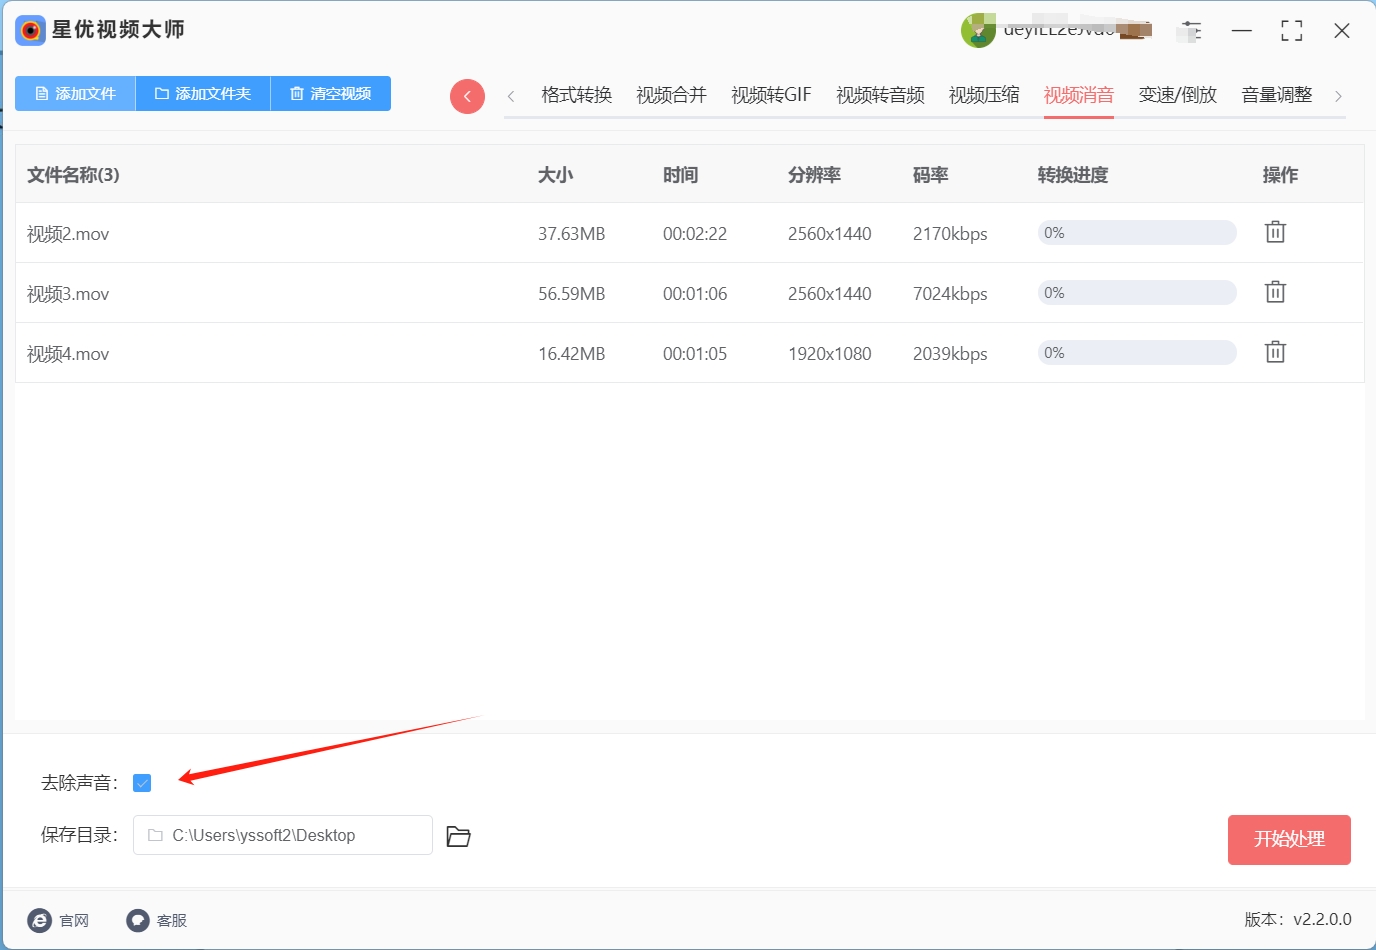Maximize the window with the fullscreen icon
Screen dimensions: 1376x950
tap(1292, 31)
